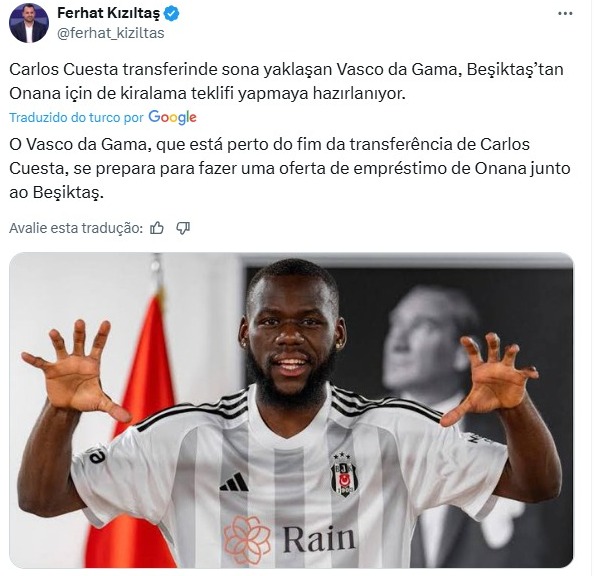598x576 pixels.
Task: Click the Rain sponsor flower emblem
Action: [247, 540]
